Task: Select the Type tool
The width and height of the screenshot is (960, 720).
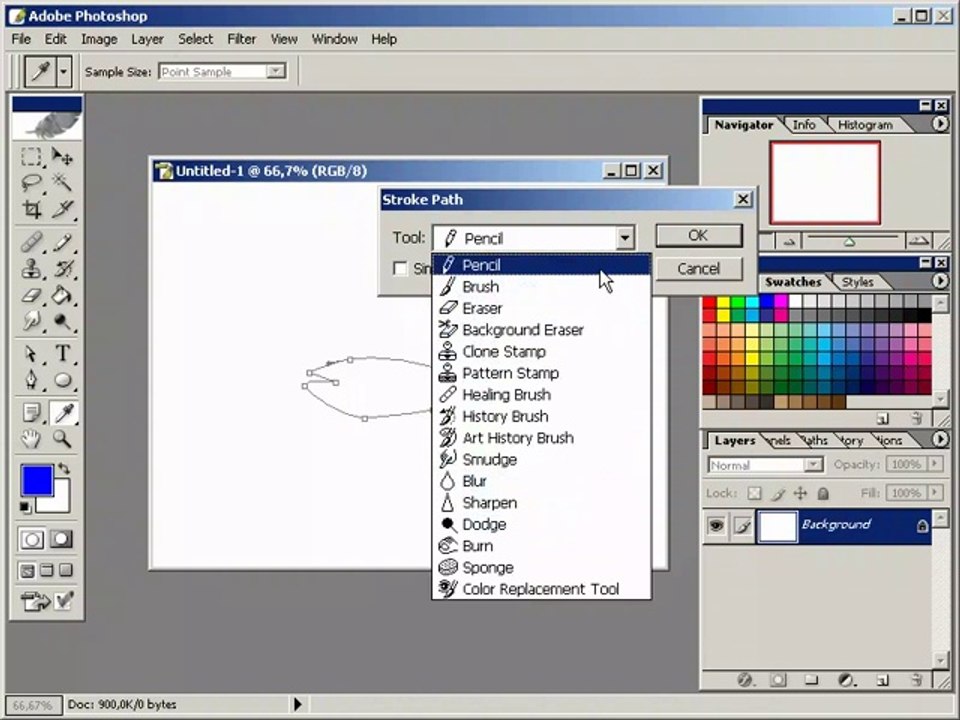Action: coord(62,354)
